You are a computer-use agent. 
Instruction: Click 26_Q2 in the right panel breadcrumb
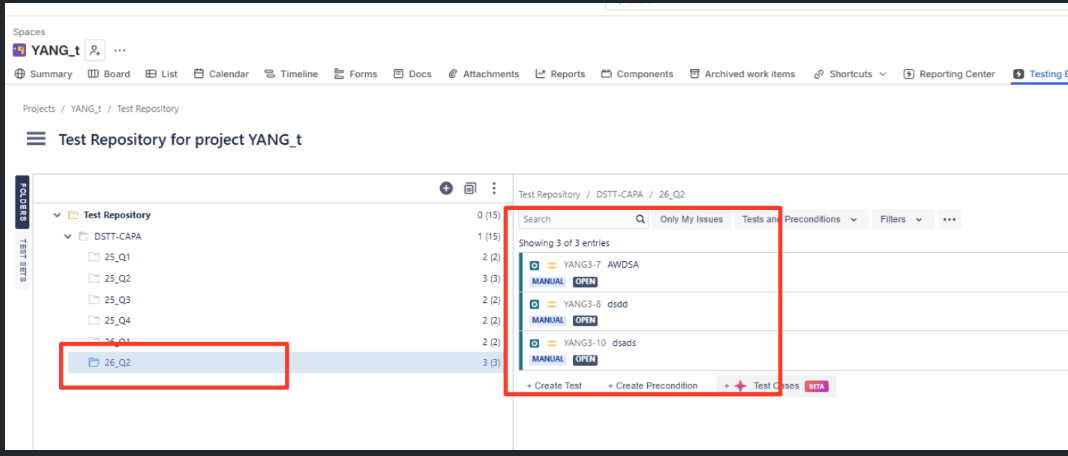672,194
